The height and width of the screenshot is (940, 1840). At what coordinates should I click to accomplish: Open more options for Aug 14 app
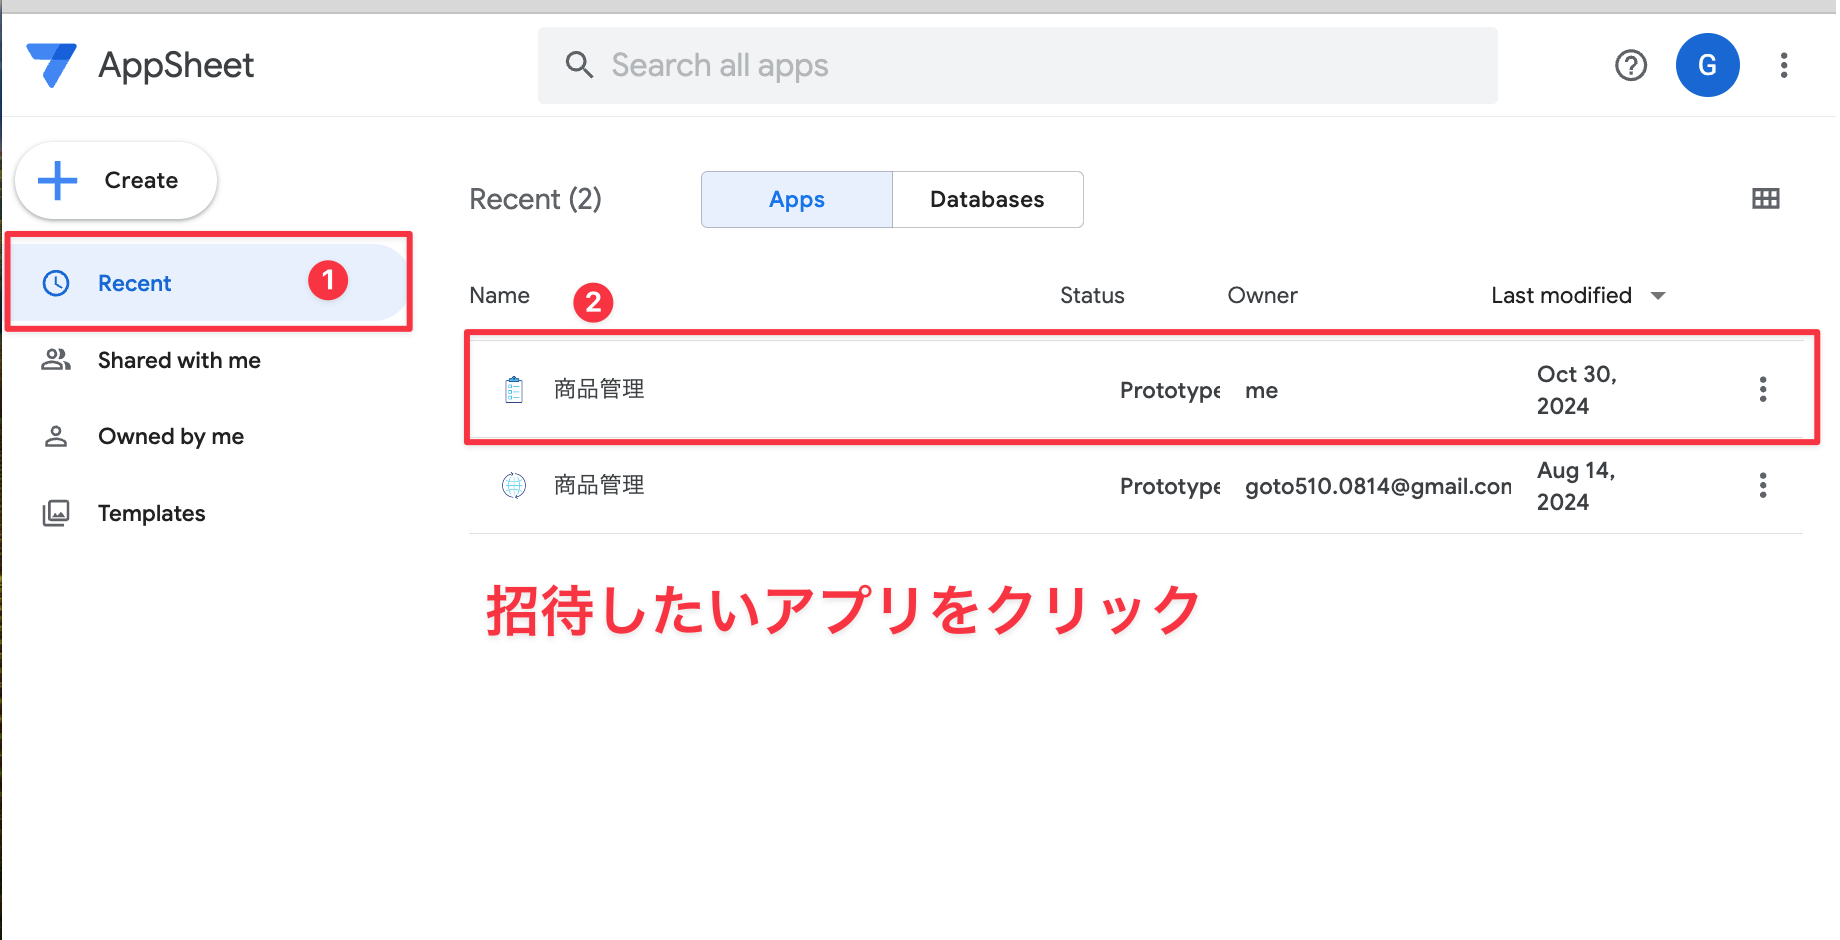(1763, 485)
